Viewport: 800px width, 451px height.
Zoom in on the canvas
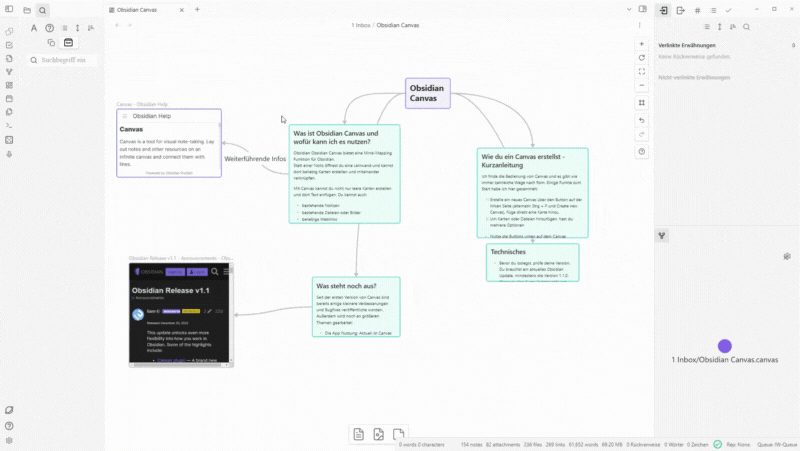click(642, 44)
